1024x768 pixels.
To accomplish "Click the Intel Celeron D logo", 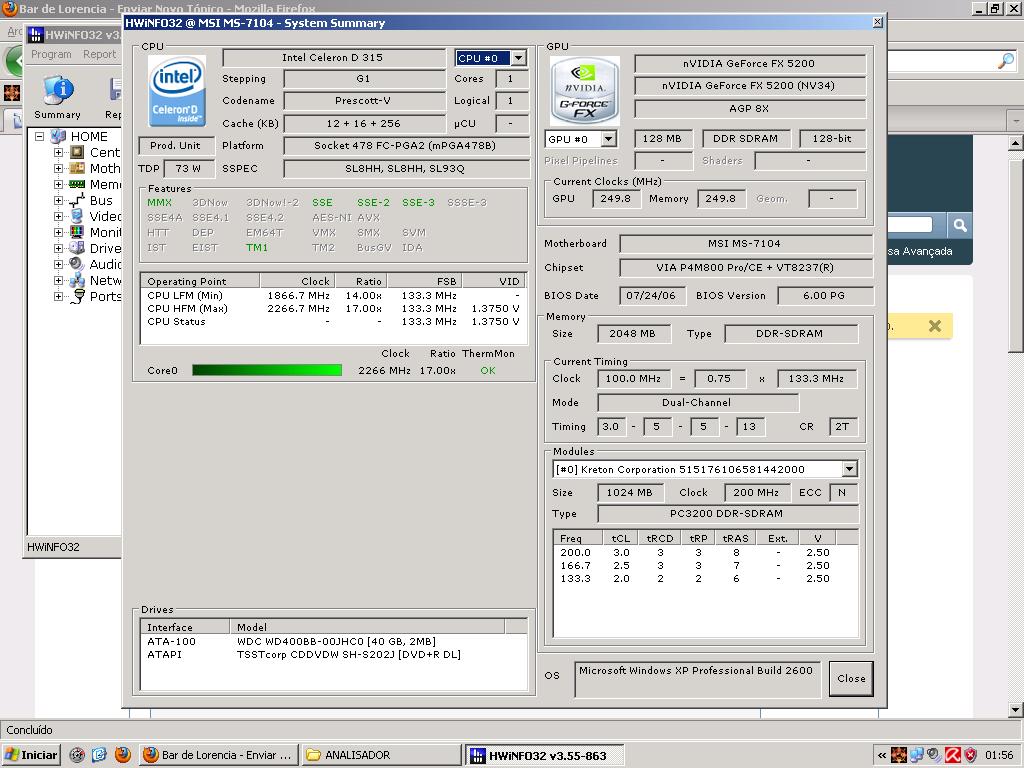I will point(177,91).
